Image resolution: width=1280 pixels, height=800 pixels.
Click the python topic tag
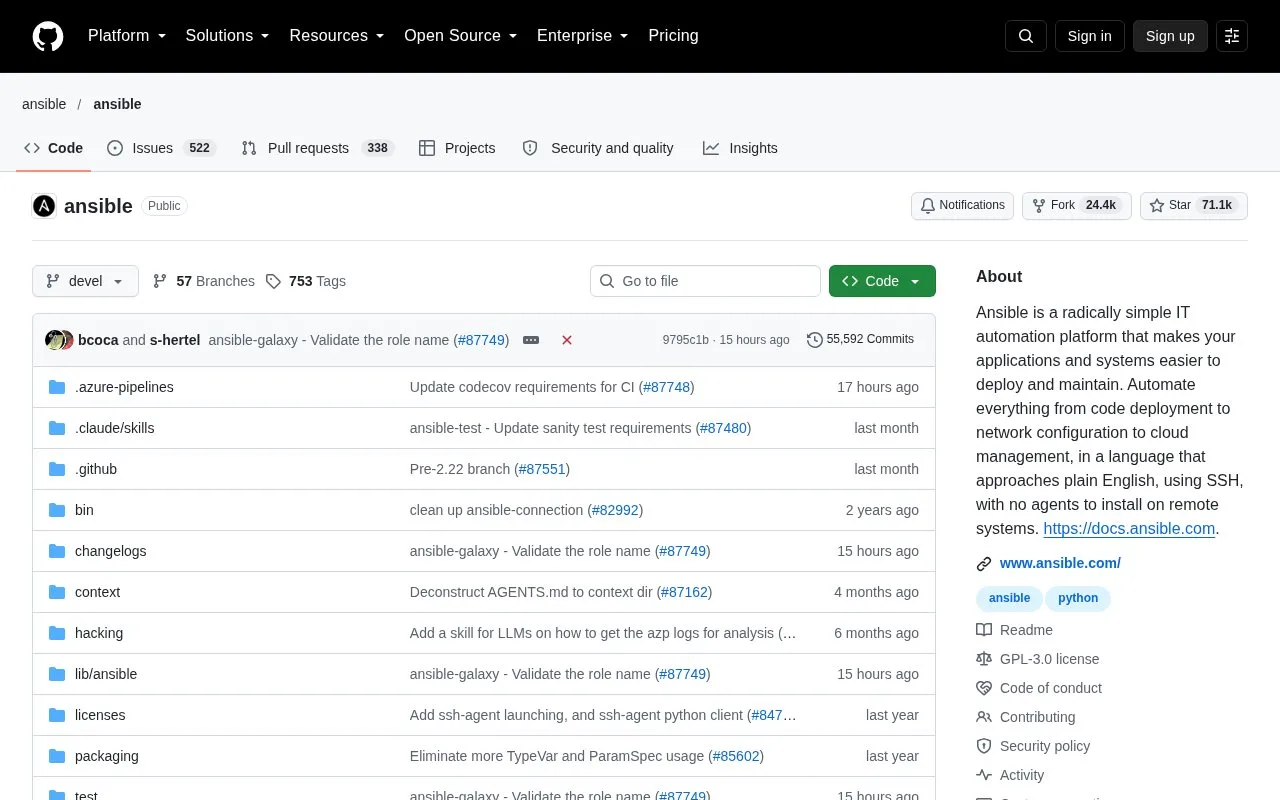(x=1078, y=598)
